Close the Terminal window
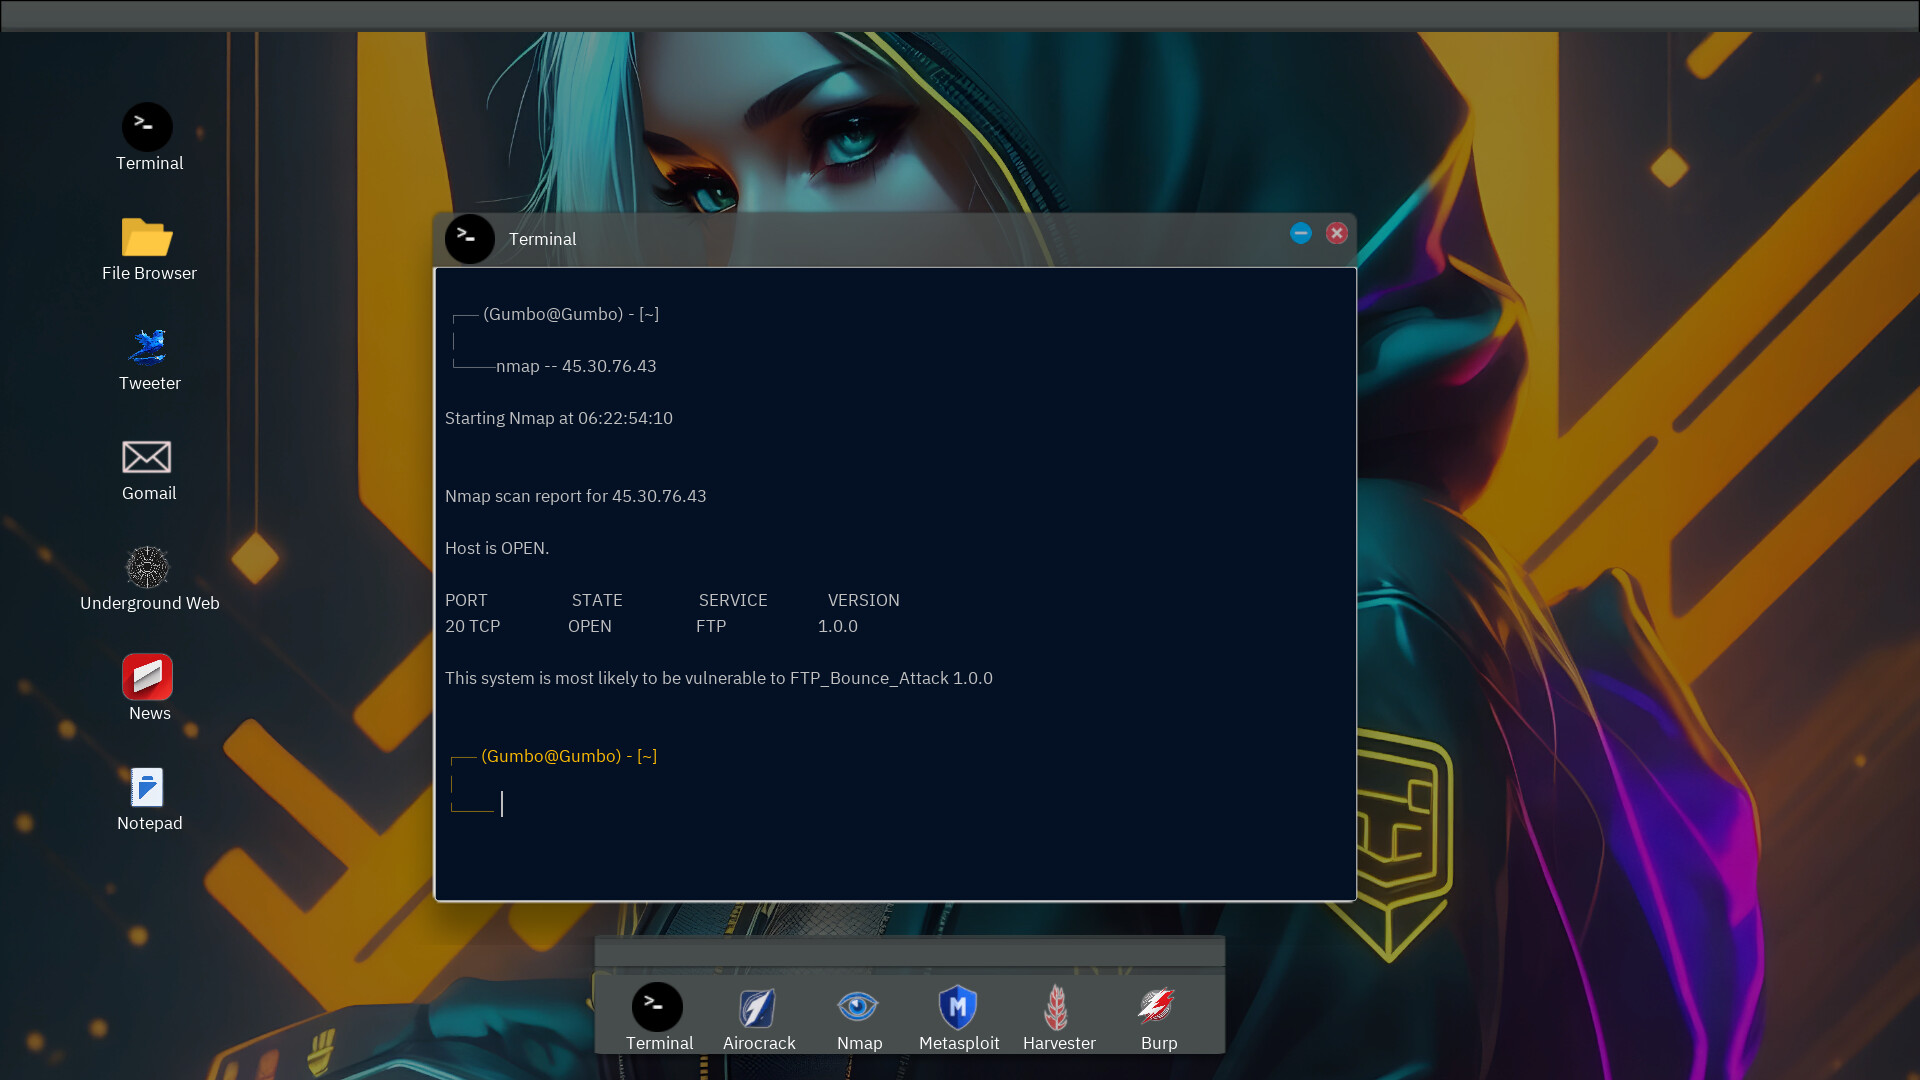 [1337, 233]
